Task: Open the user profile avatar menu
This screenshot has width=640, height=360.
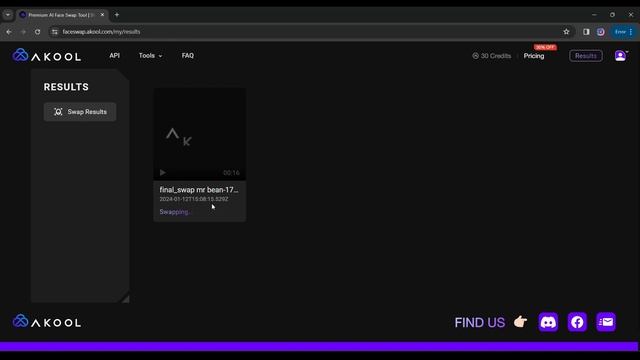Action: click(x=620, y=56)
